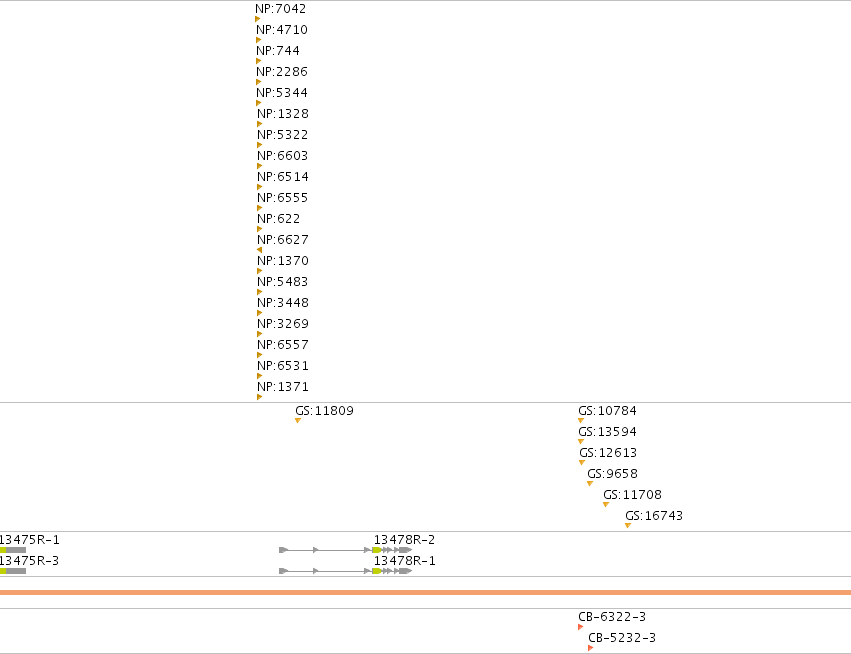Select the marker under GS:10784
This screenshot has width=851, height=654.
(x=581, y=421)
